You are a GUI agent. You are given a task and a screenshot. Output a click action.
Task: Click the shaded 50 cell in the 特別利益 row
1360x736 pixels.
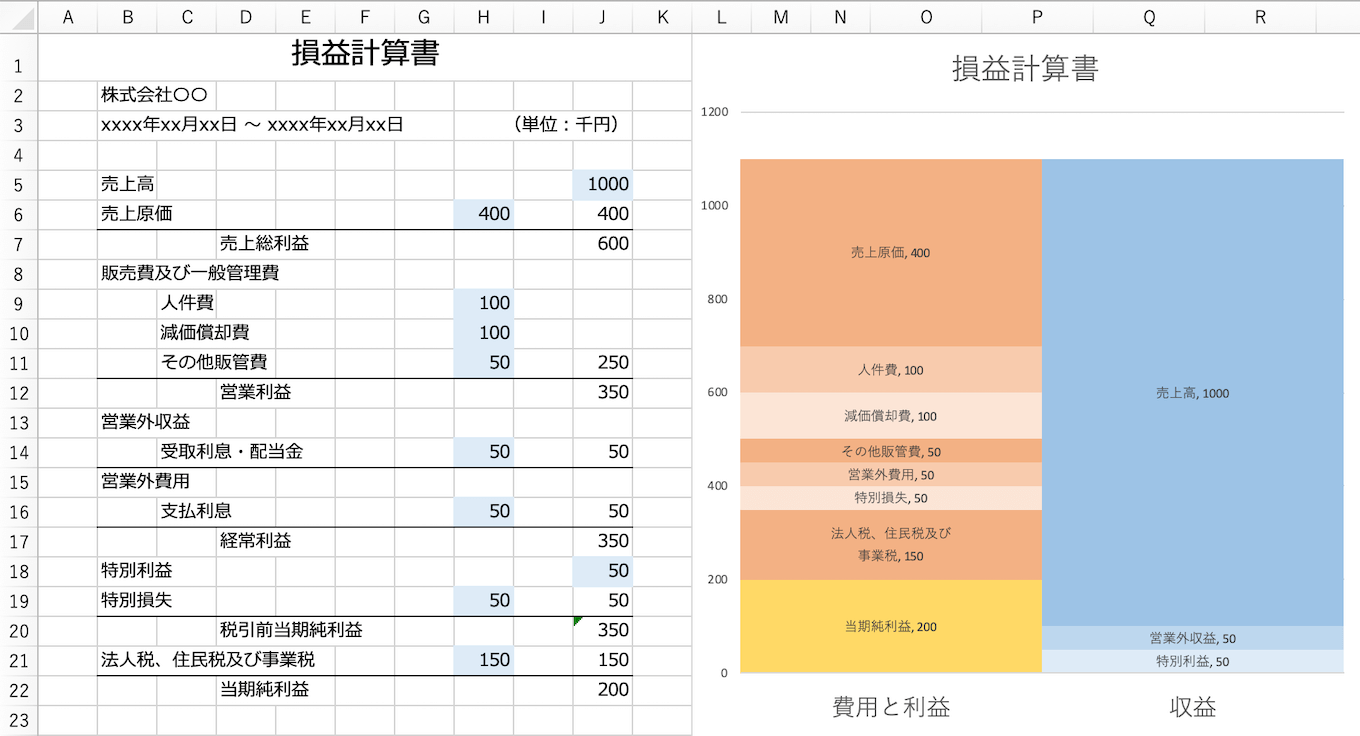(603, 571)
